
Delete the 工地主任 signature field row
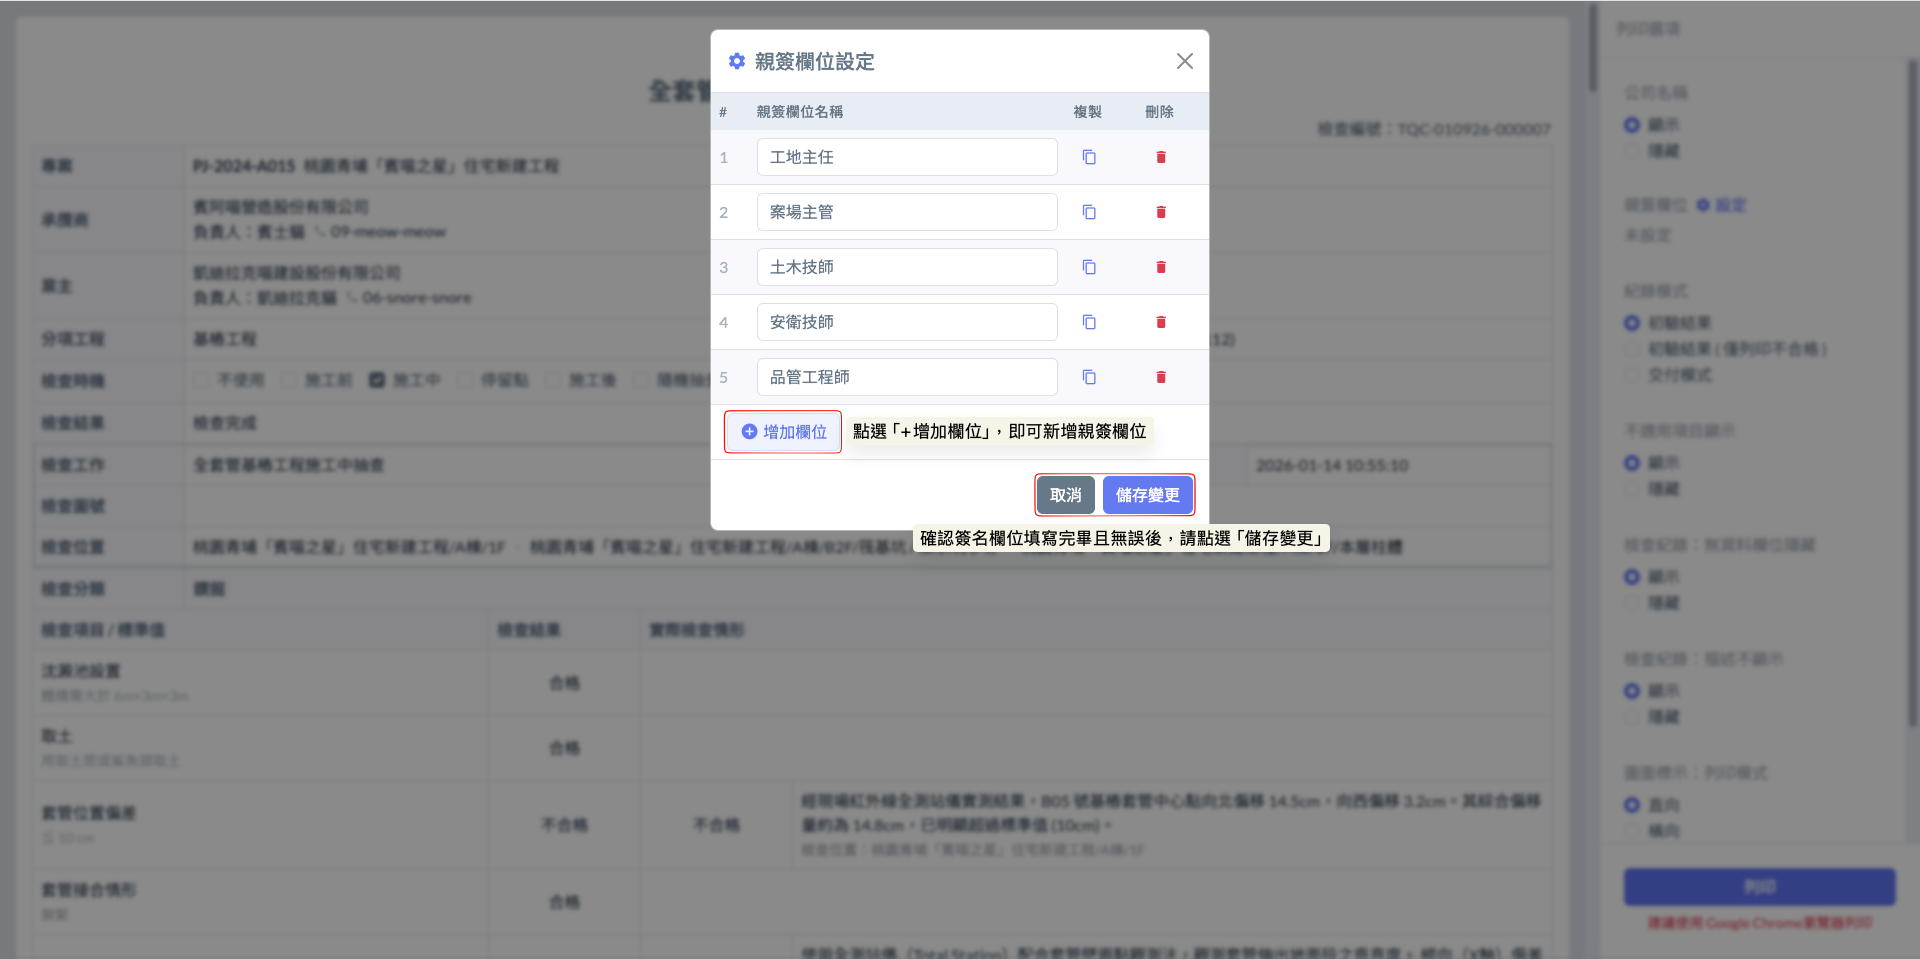coord(1161,157)
